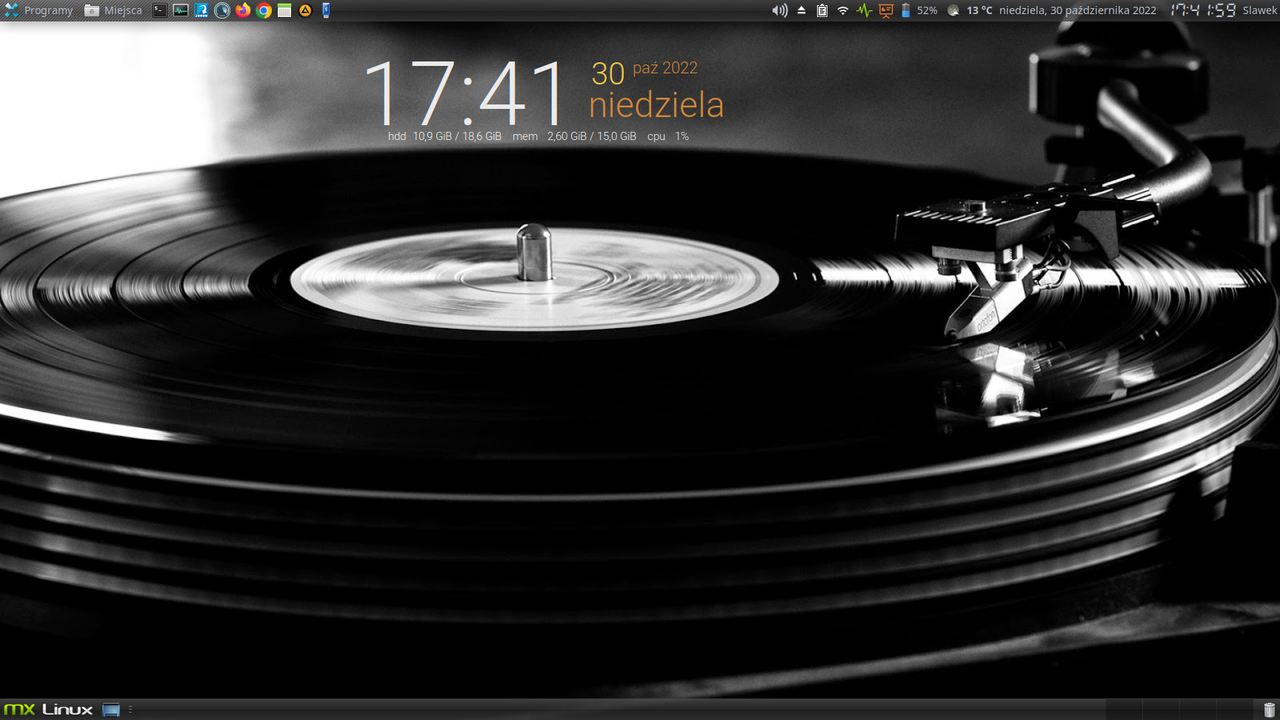Screen dimensions: 1280x720
Task: Click the orange niedziela day label
Action: pyautogui.click(x=656, y=105)
